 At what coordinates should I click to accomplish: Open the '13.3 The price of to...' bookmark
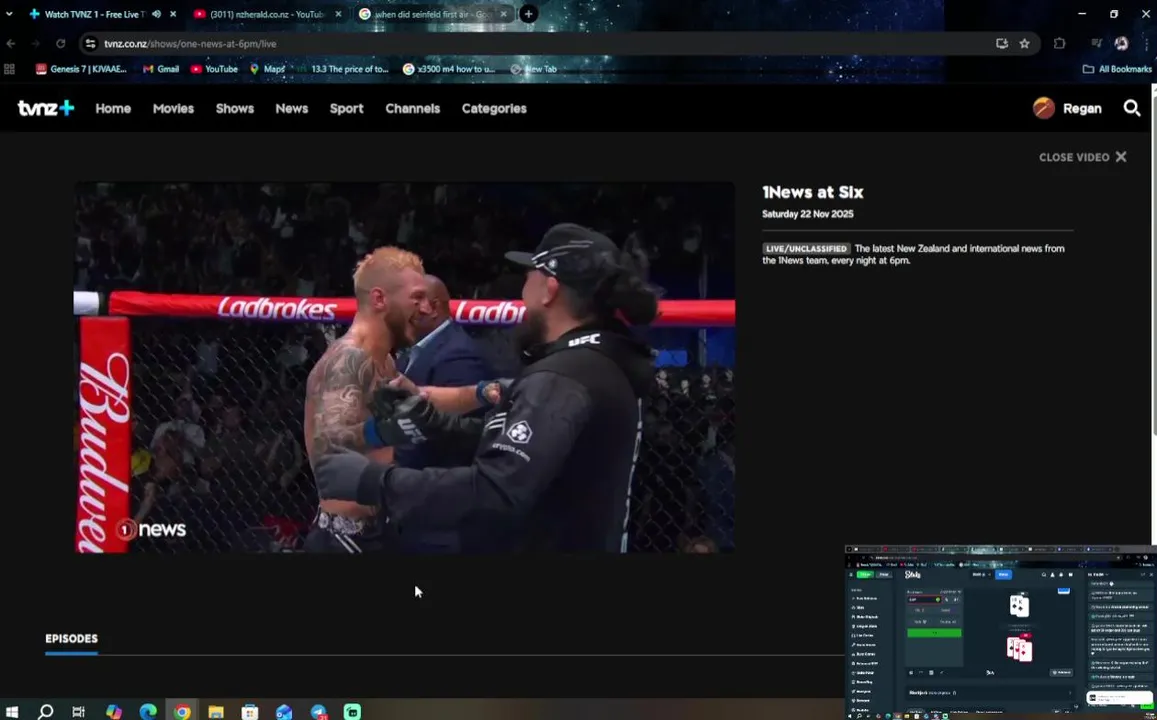pos(342,69)
